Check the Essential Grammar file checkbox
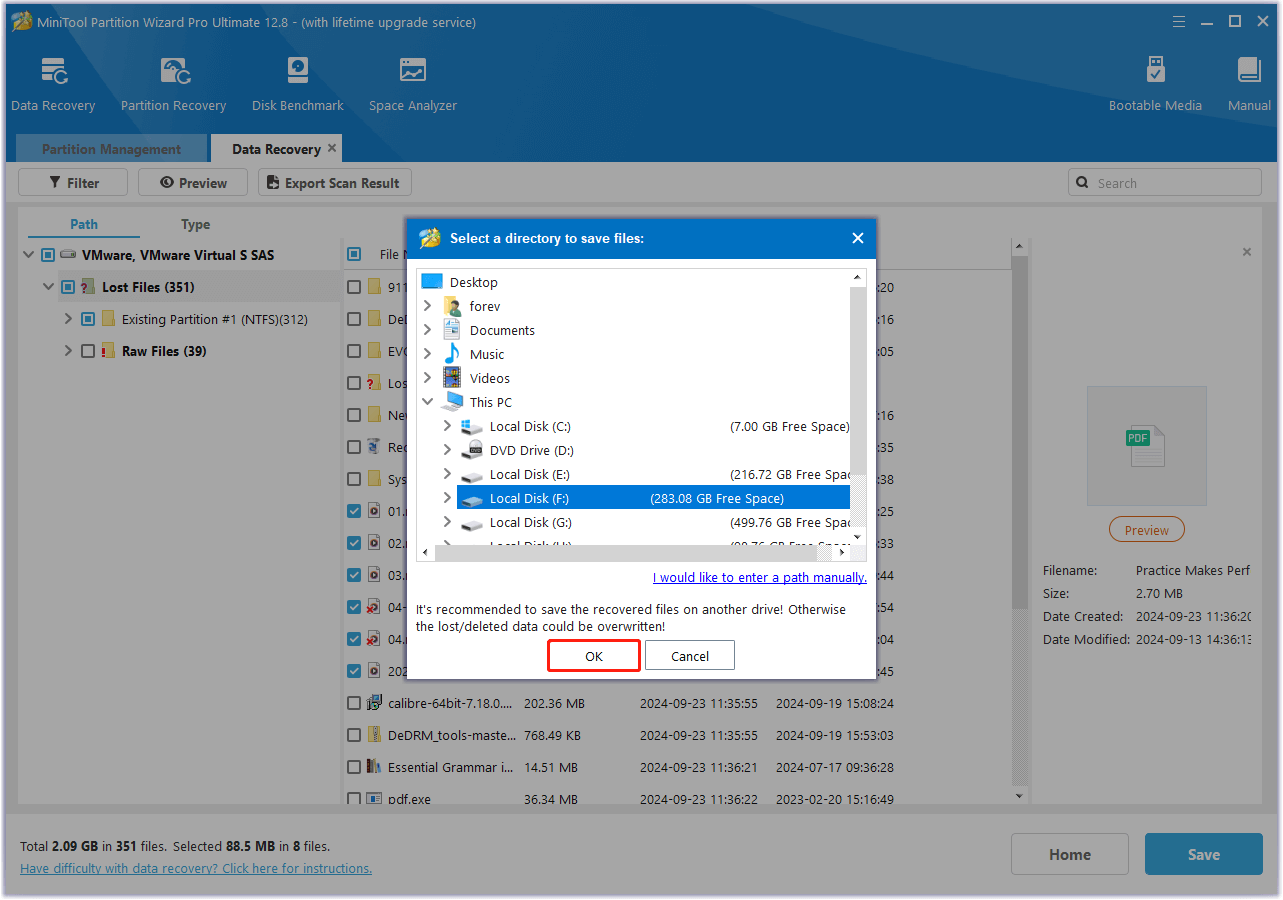1283x900 pixels. (354, 767)
